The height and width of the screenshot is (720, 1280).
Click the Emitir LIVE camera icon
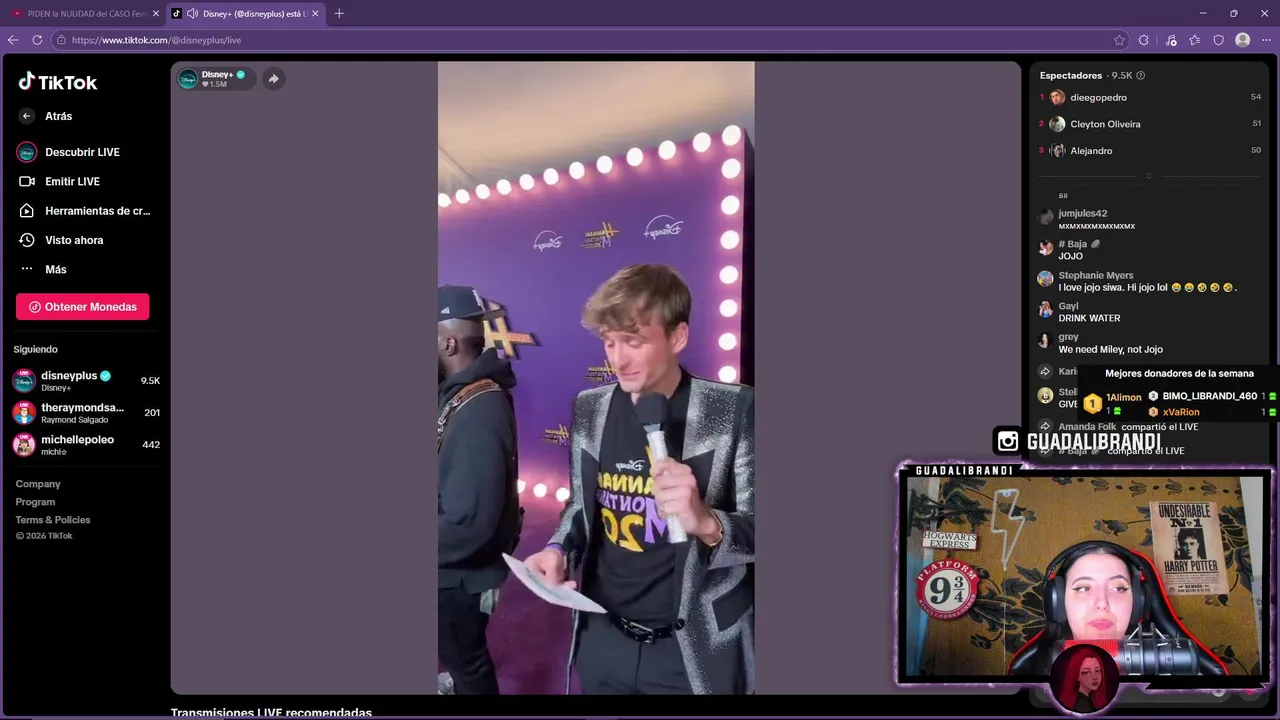[27, 181]
